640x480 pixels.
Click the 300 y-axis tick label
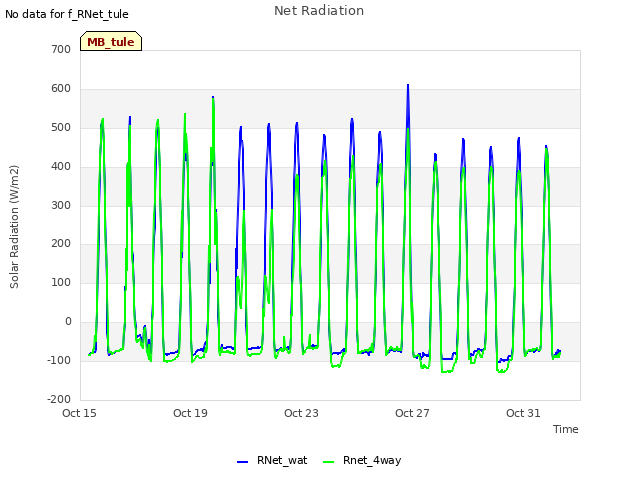(61, 205)
